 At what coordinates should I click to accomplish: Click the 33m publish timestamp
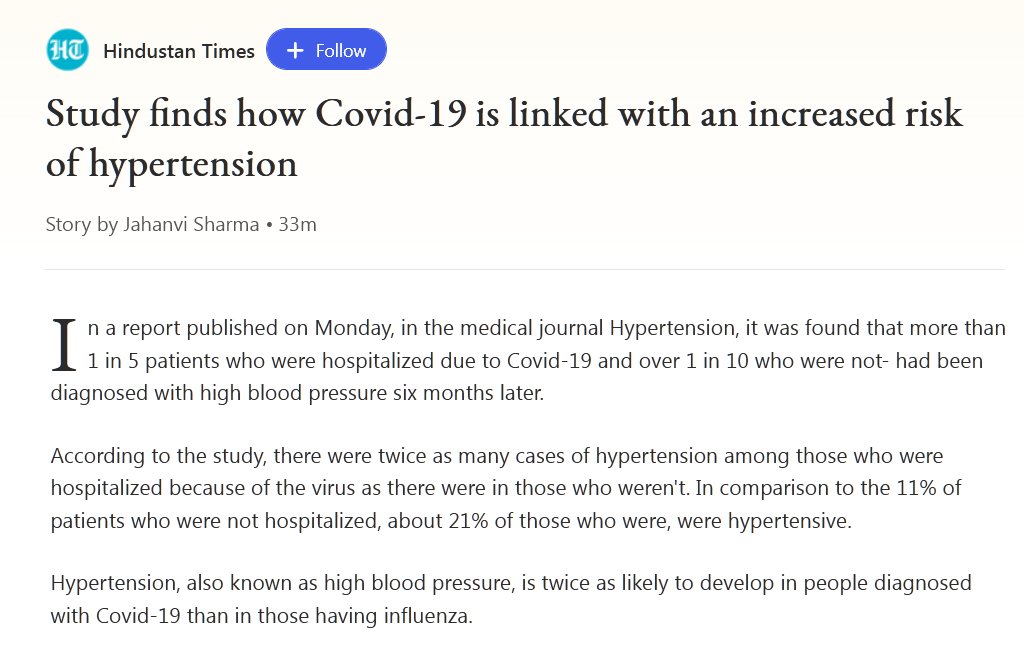point(298,225)
